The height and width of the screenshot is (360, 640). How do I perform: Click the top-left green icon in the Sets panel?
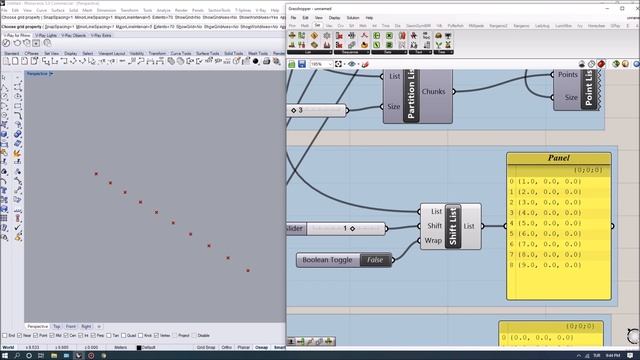click(x=377, y=36)
